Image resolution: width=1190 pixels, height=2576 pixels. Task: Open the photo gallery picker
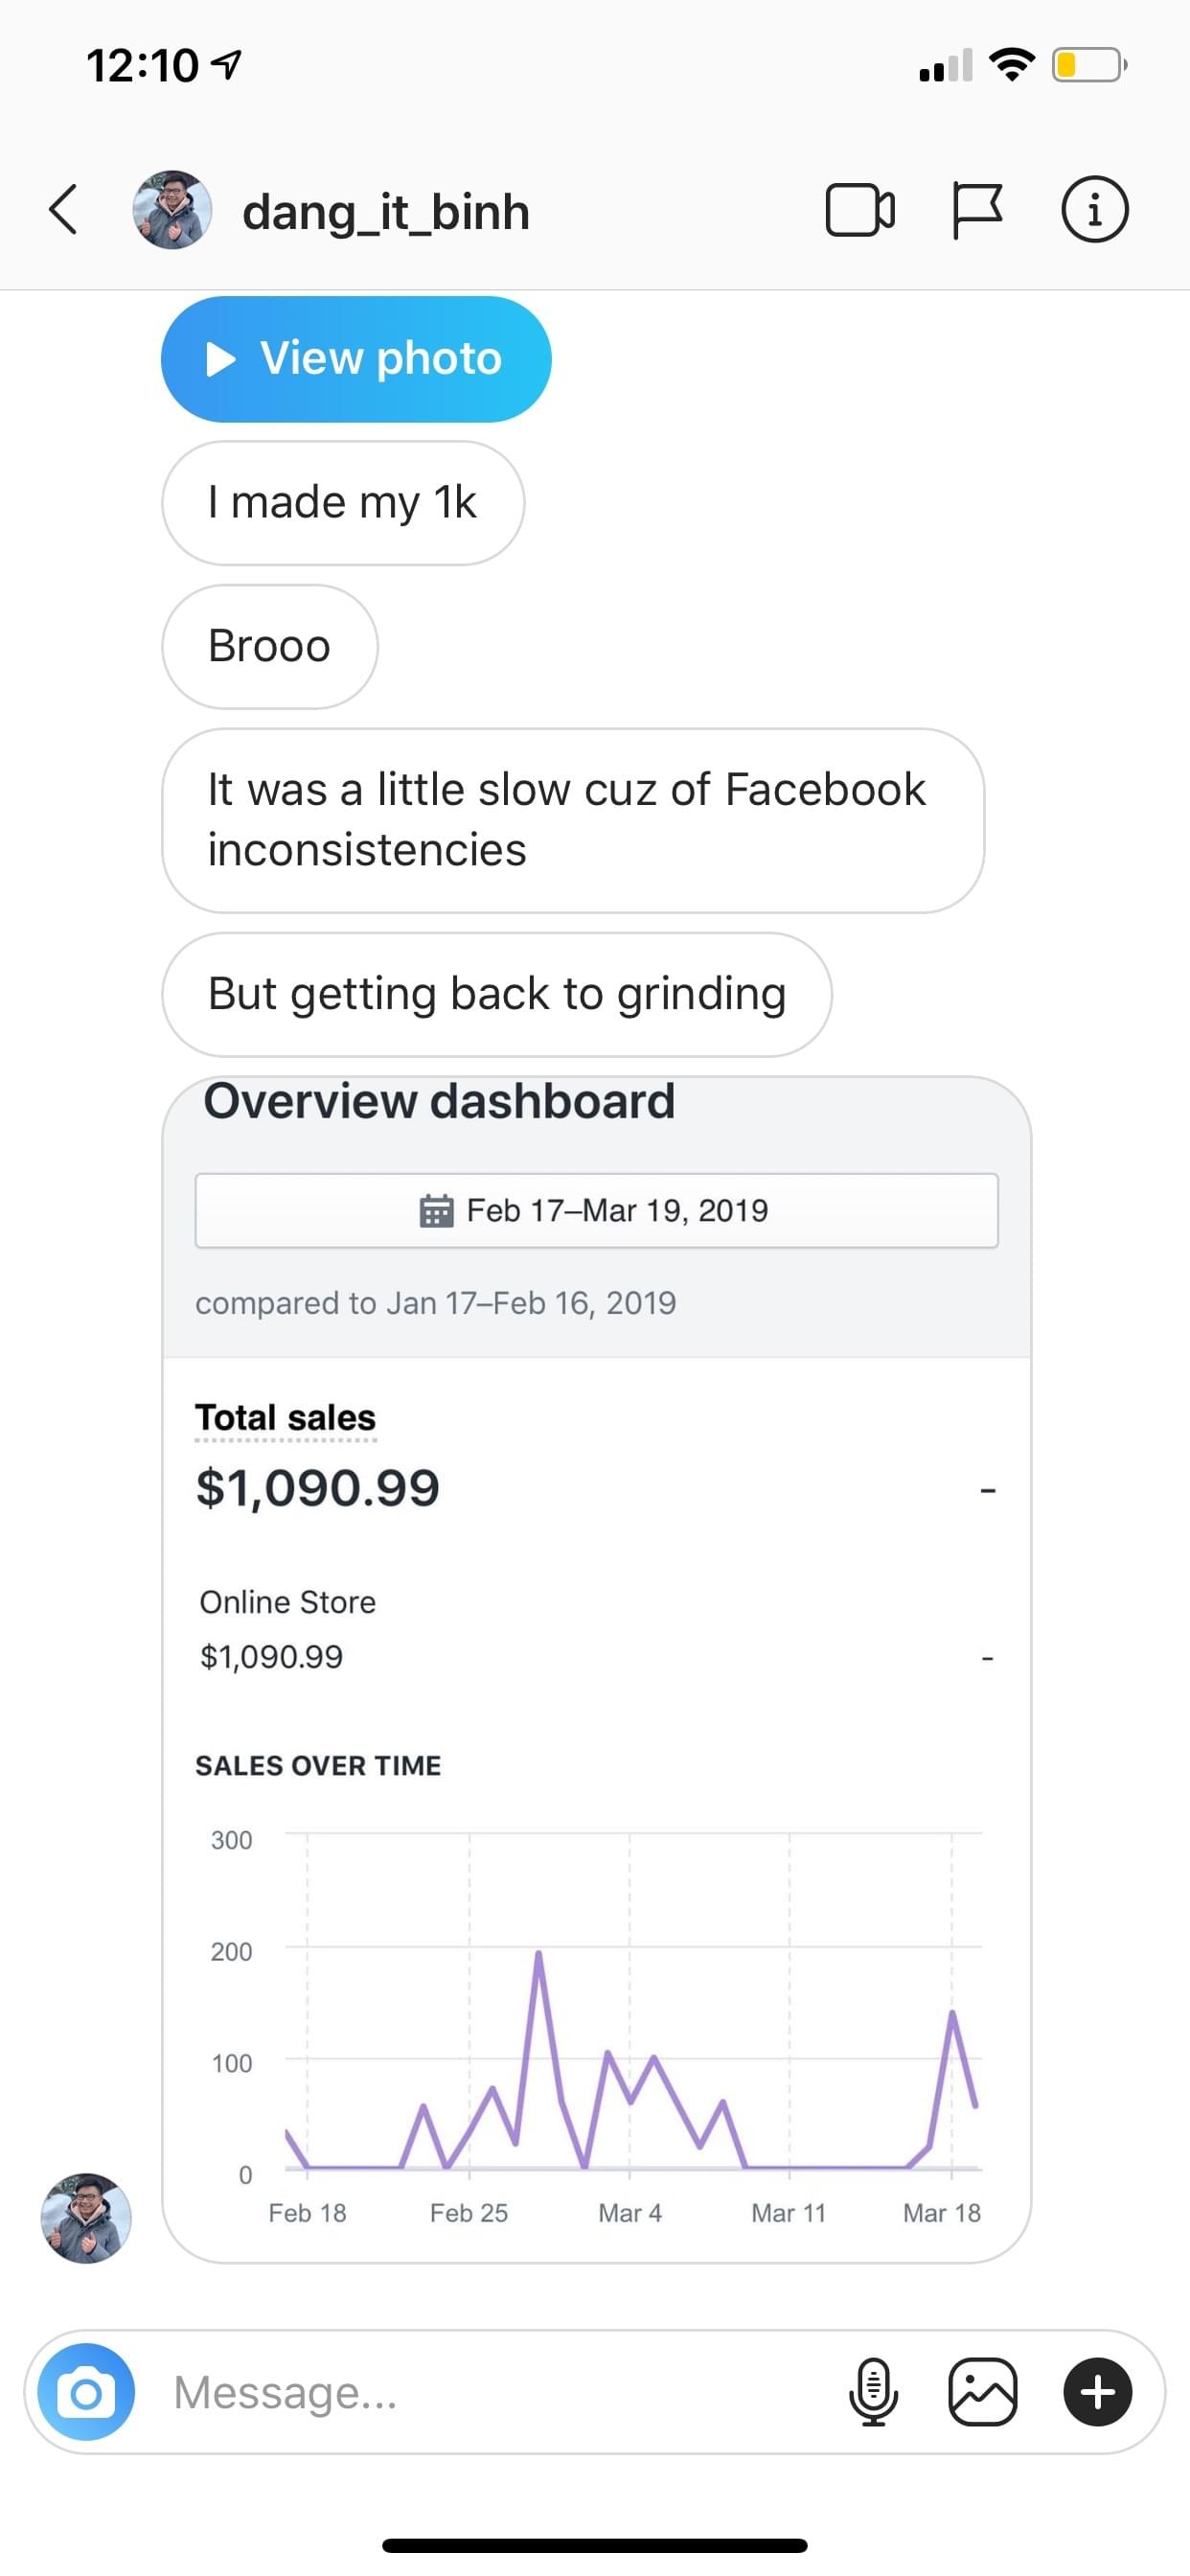pyautogui.click(x=982, y=2393)
